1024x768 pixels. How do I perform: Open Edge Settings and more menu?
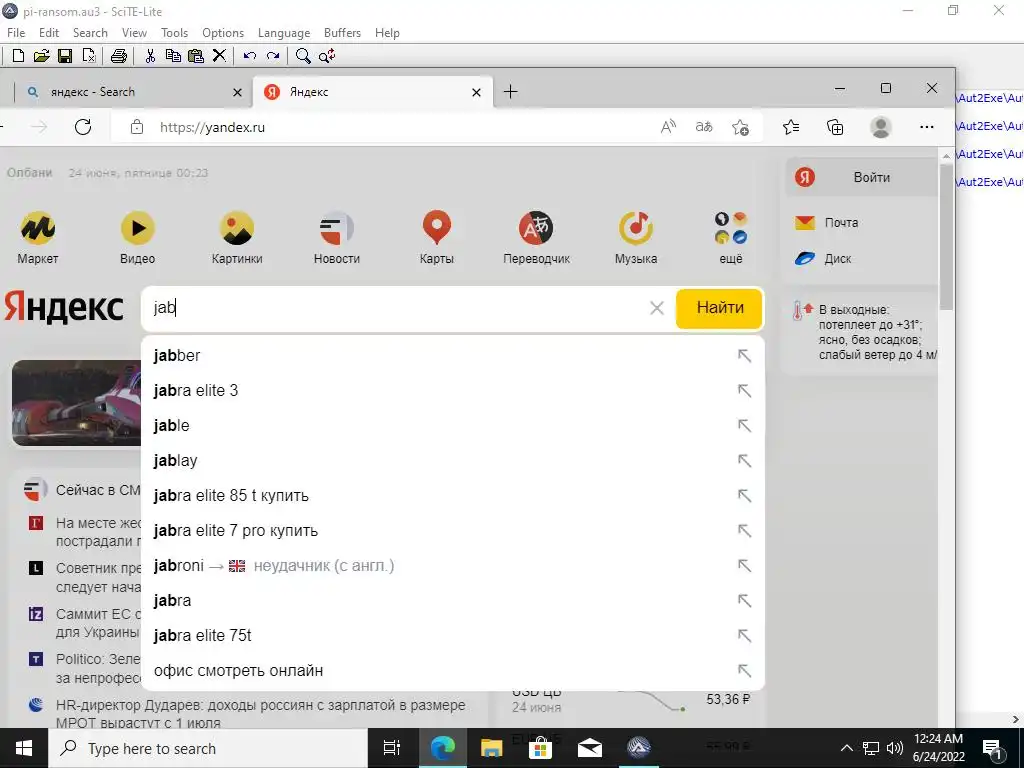927,127
